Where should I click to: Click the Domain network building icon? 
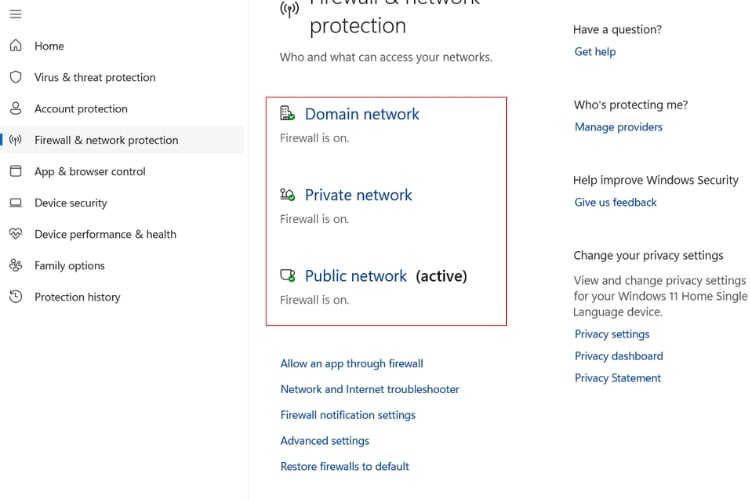point(288,114)
